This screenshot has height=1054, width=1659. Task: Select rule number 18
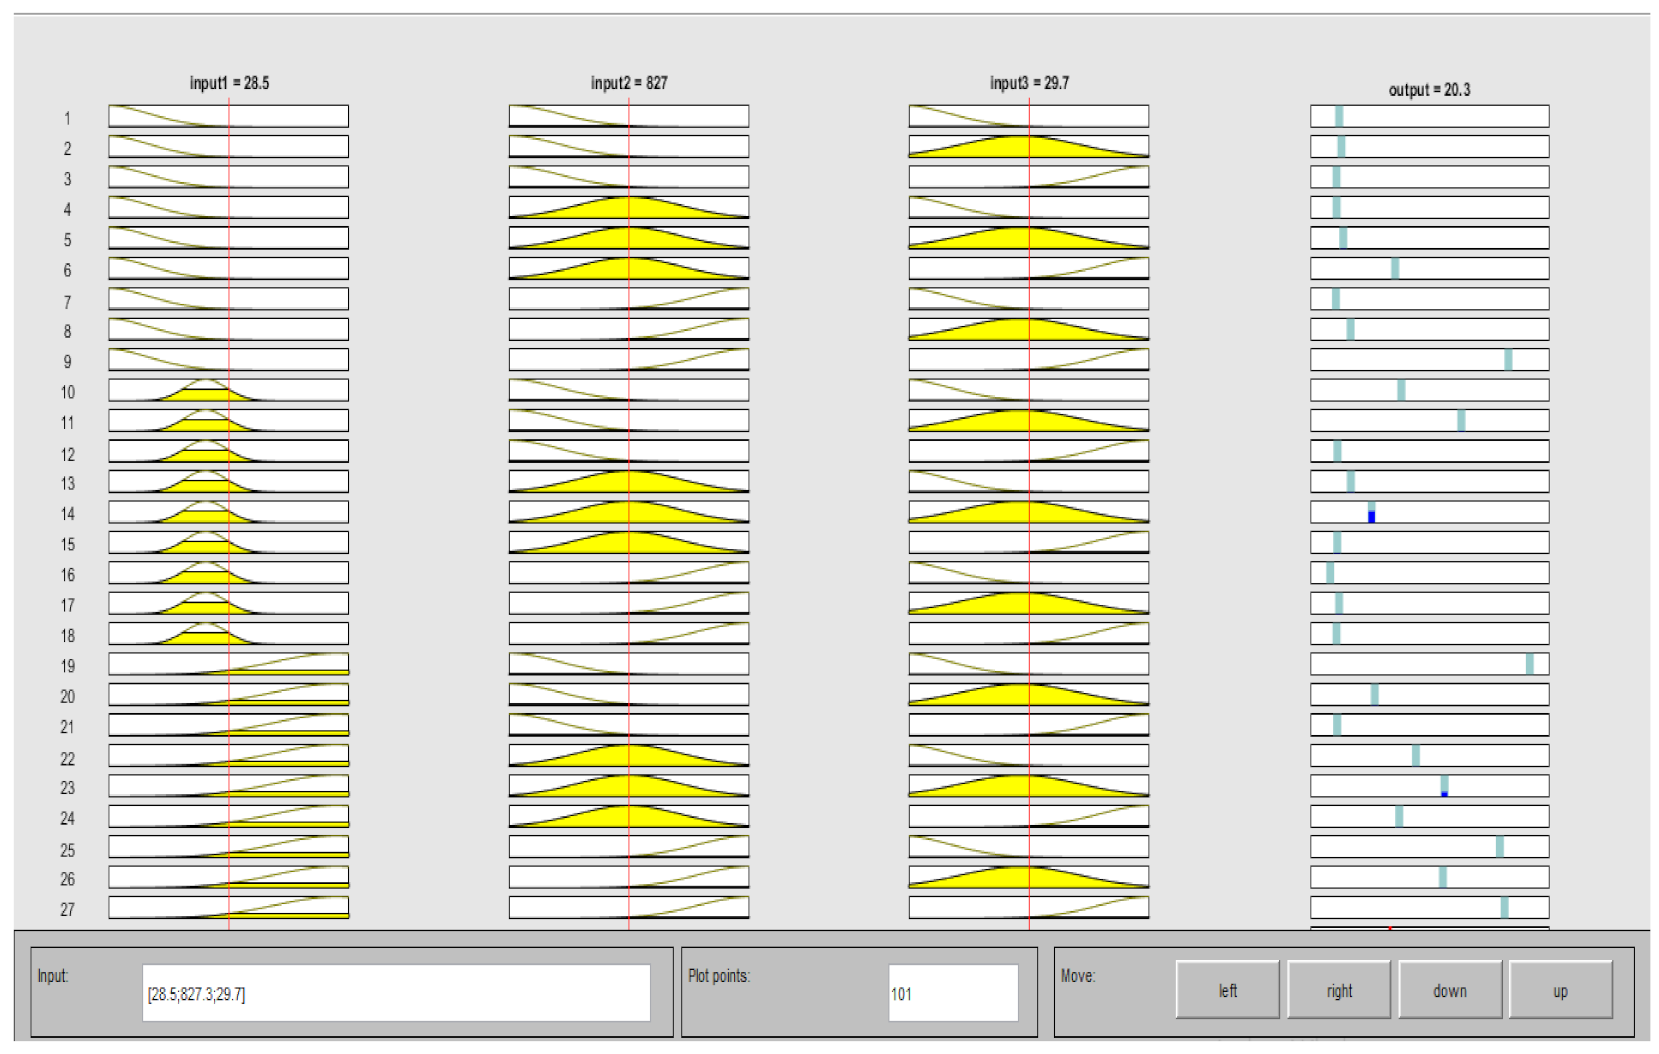click(68, 635)
